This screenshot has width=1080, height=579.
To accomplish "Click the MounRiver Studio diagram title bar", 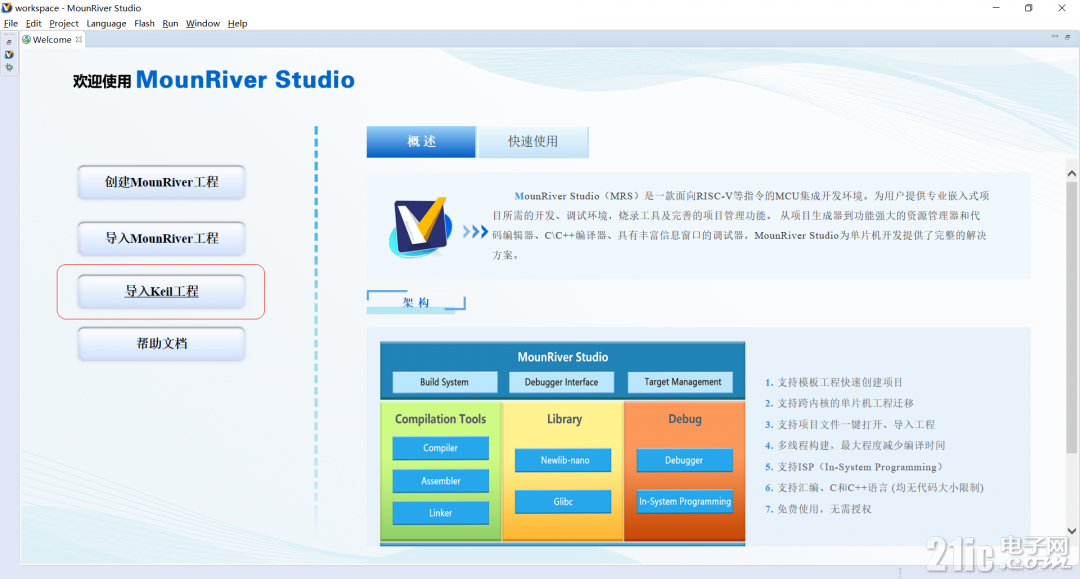I will click(563, 357).
